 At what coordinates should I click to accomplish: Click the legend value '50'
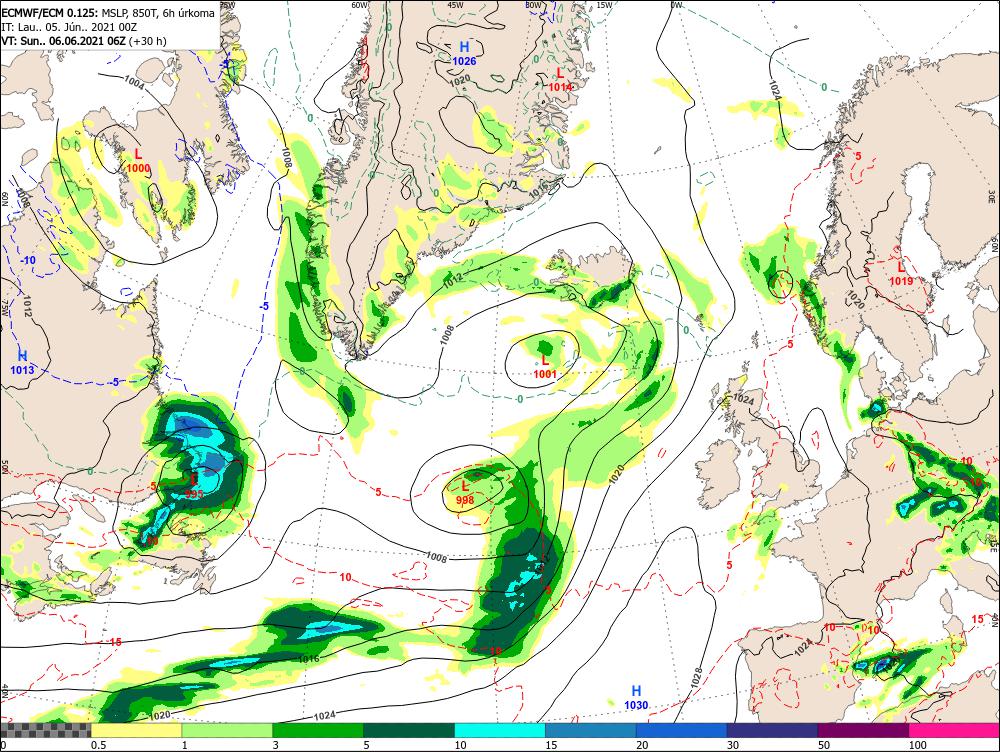point(824,745)
